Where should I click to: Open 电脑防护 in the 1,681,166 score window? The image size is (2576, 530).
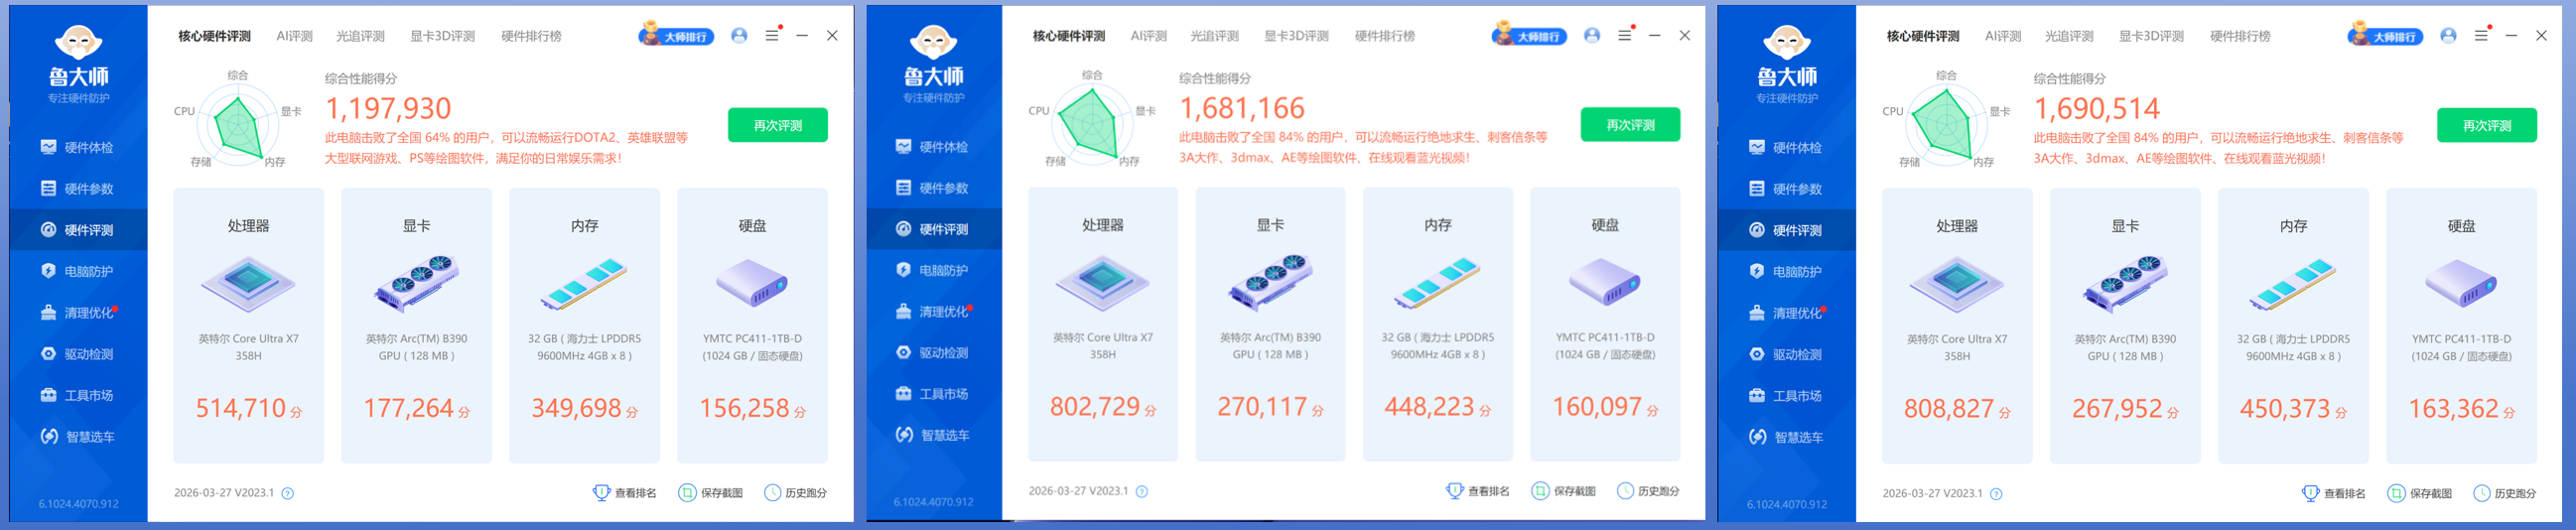(x=933, y=270)
